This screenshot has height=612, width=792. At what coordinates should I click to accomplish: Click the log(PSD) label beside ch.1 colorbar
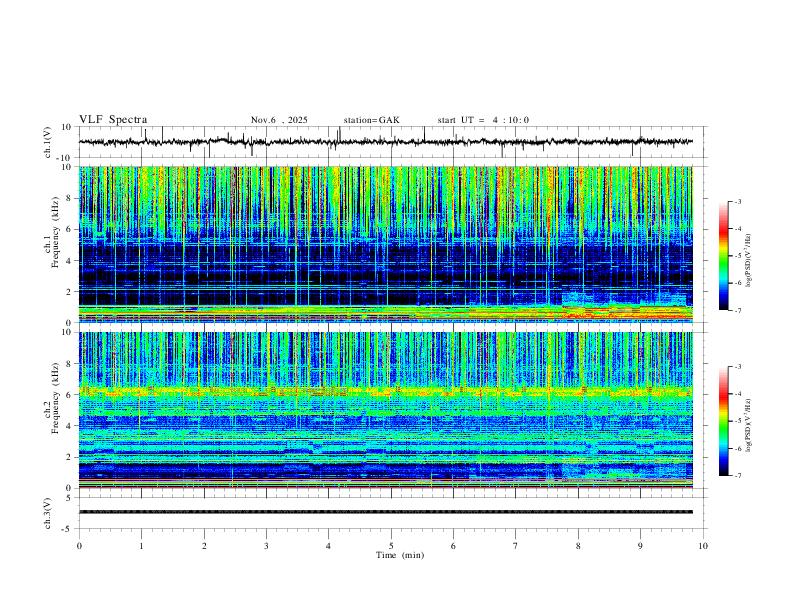pos(749,260)
